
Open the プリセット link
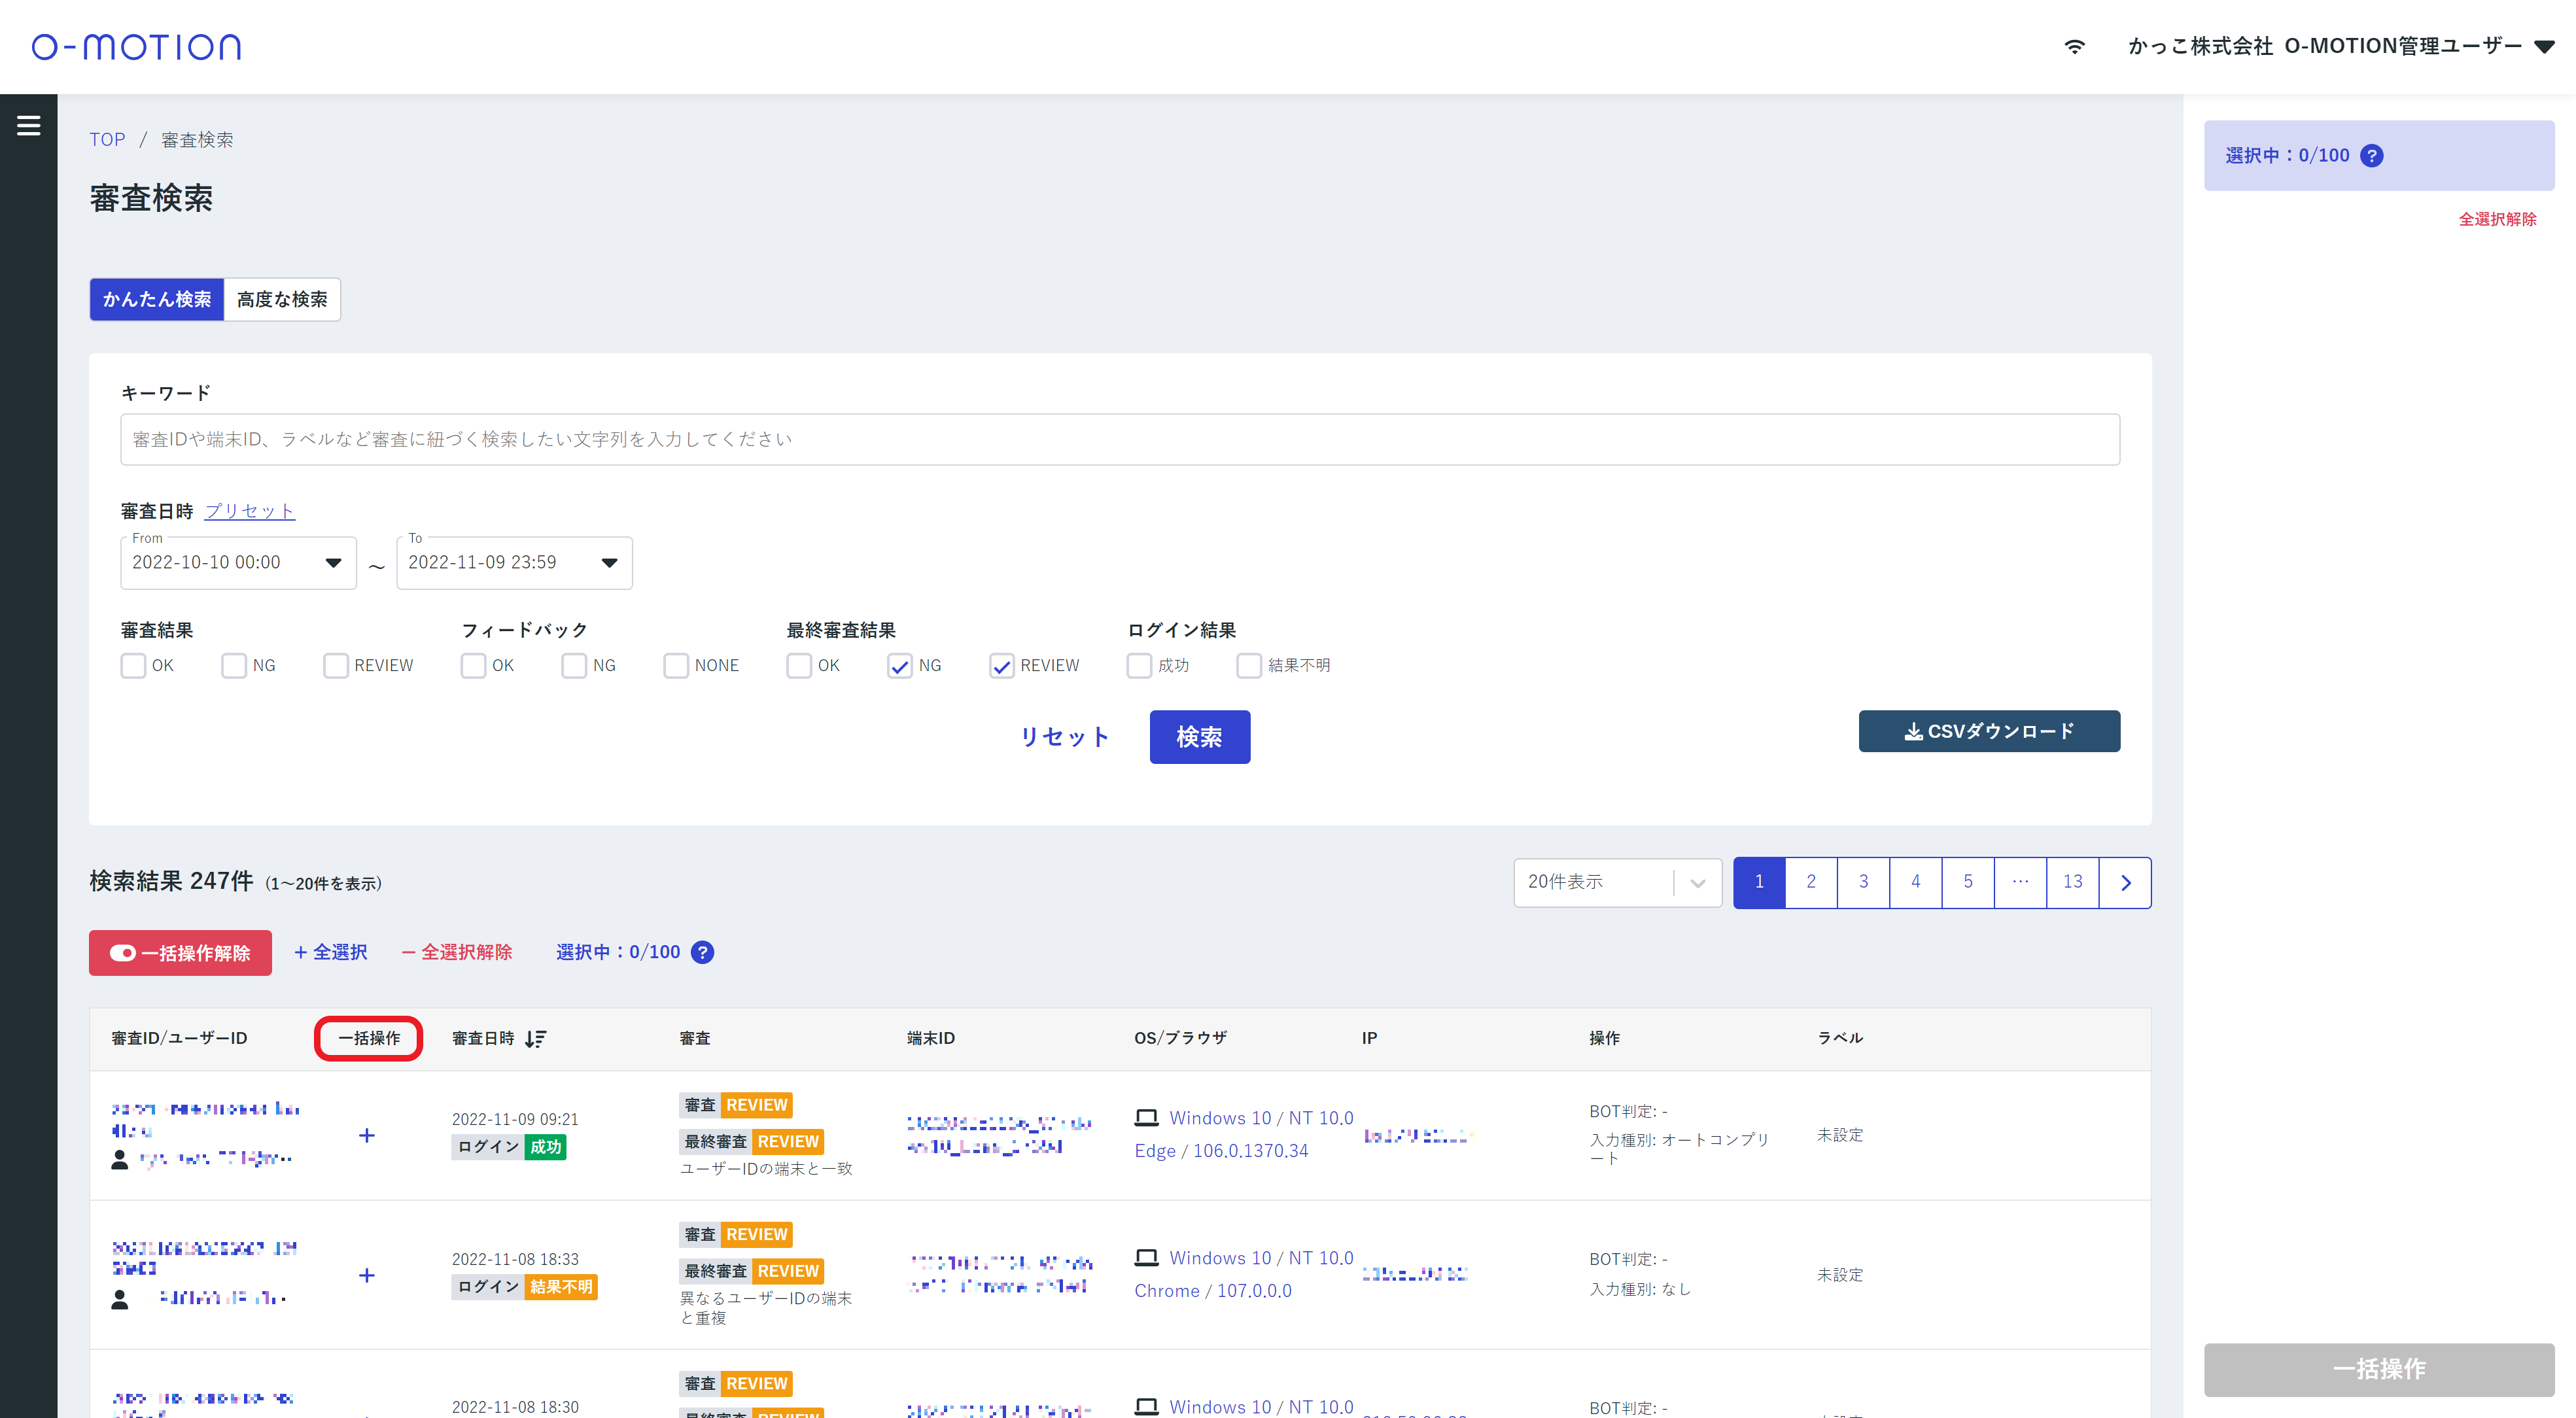249,511
